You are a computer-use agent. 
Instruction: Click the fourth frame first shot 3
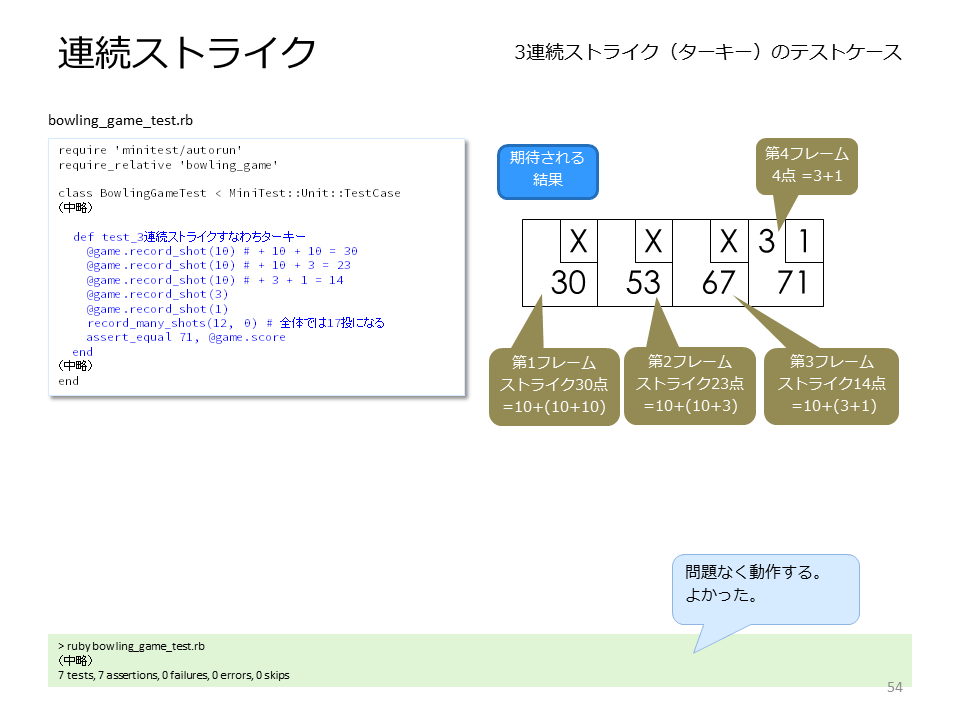click(x=767, y=241)
